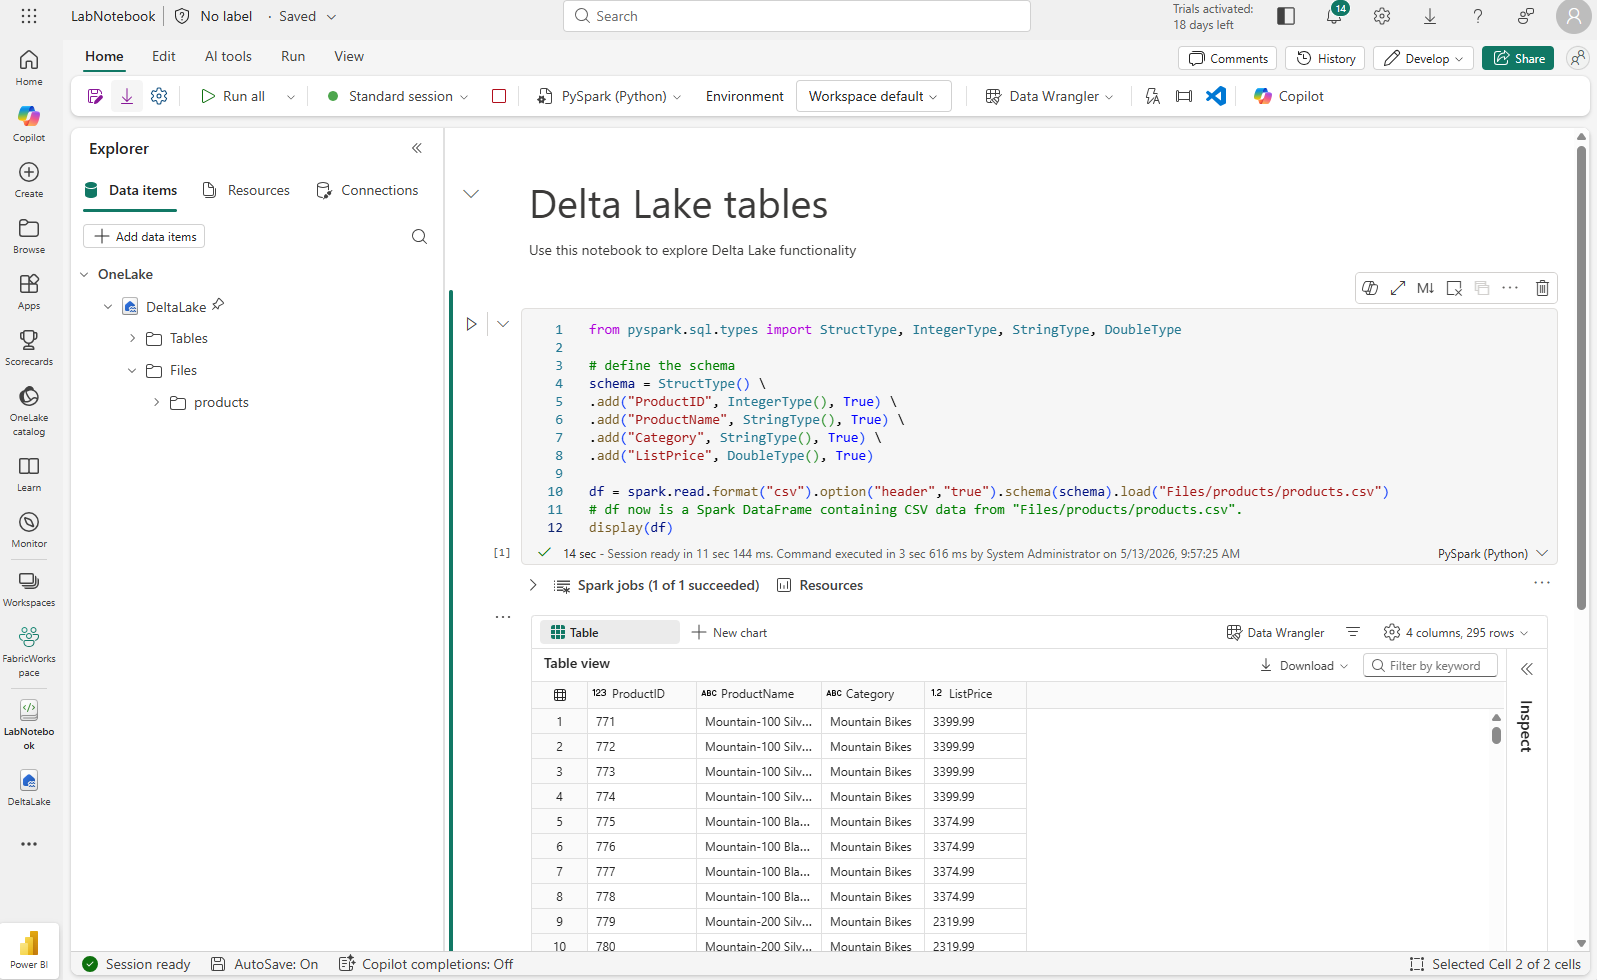The width and height of the screenshot is (1597, 980).
Task: Click the top Search input field
Action: [797, 16]
